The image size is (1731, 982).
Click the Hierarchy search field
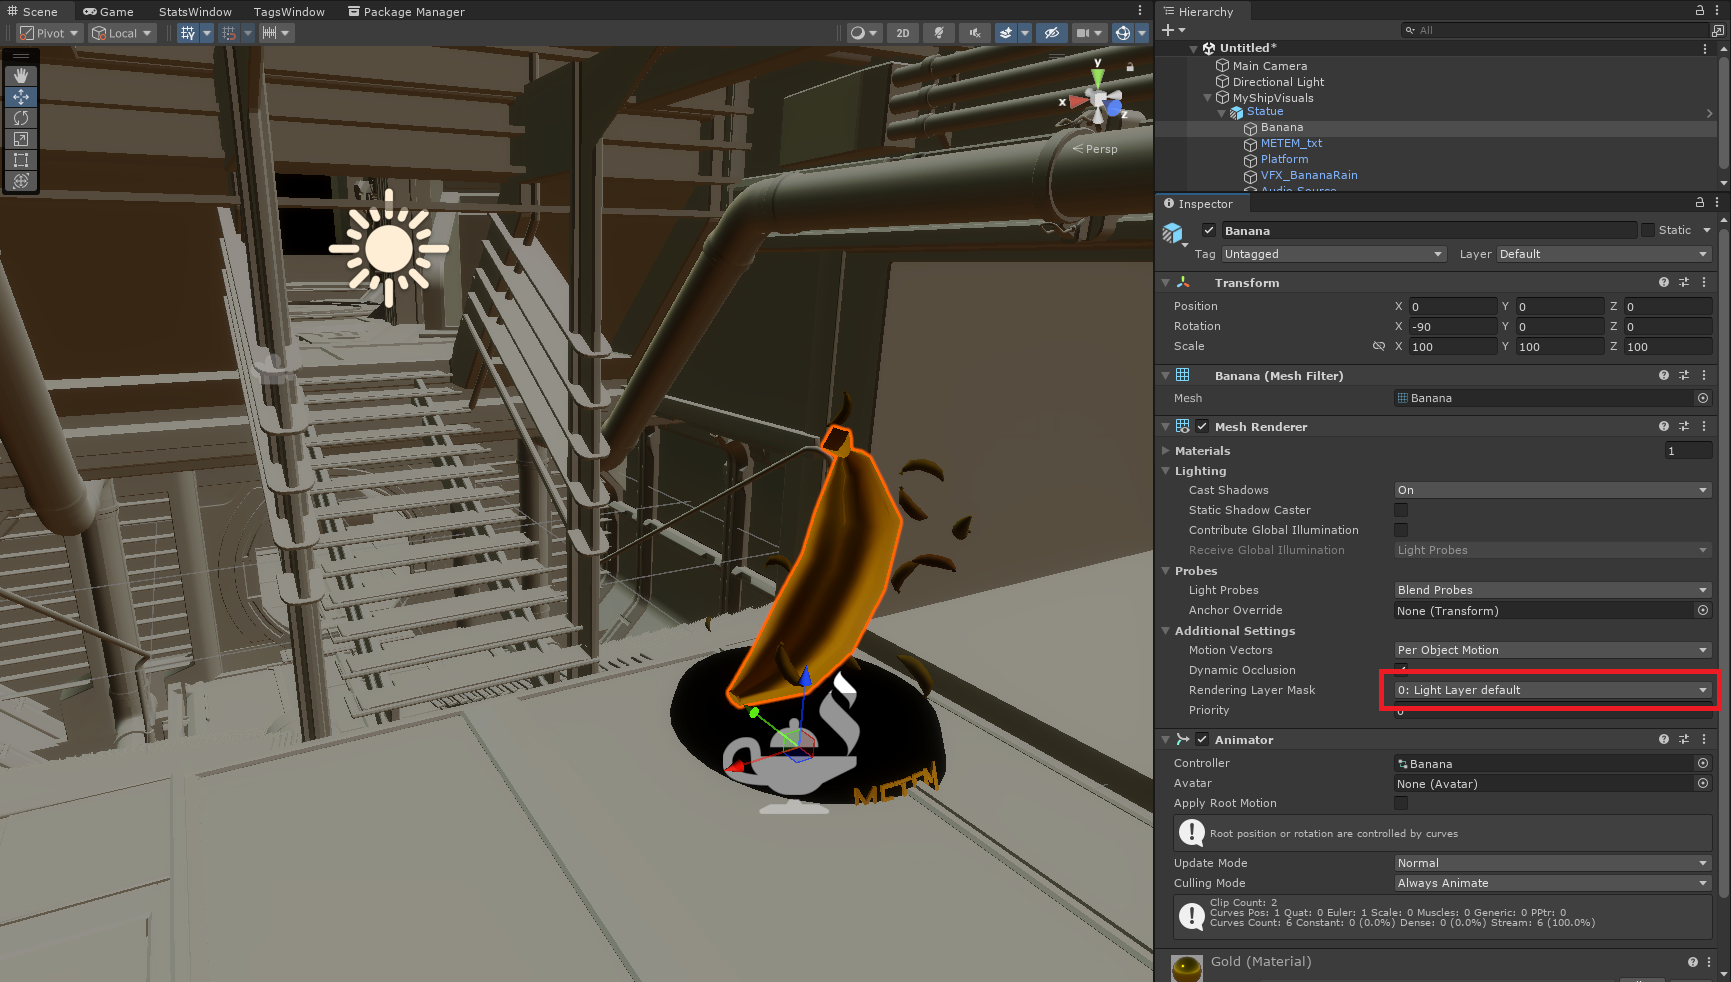coord(1555,30)
